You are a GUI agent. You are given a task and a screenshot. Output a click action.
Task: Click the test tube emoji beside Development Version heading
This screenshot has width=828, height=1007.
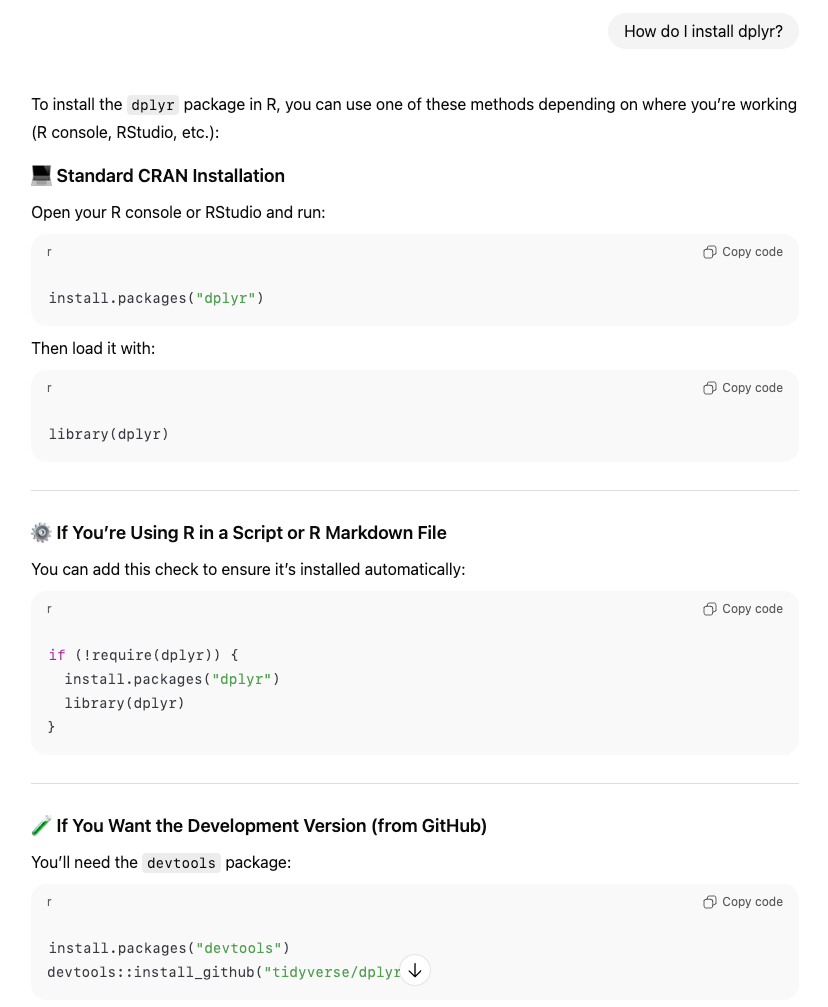tap(41, 825)
